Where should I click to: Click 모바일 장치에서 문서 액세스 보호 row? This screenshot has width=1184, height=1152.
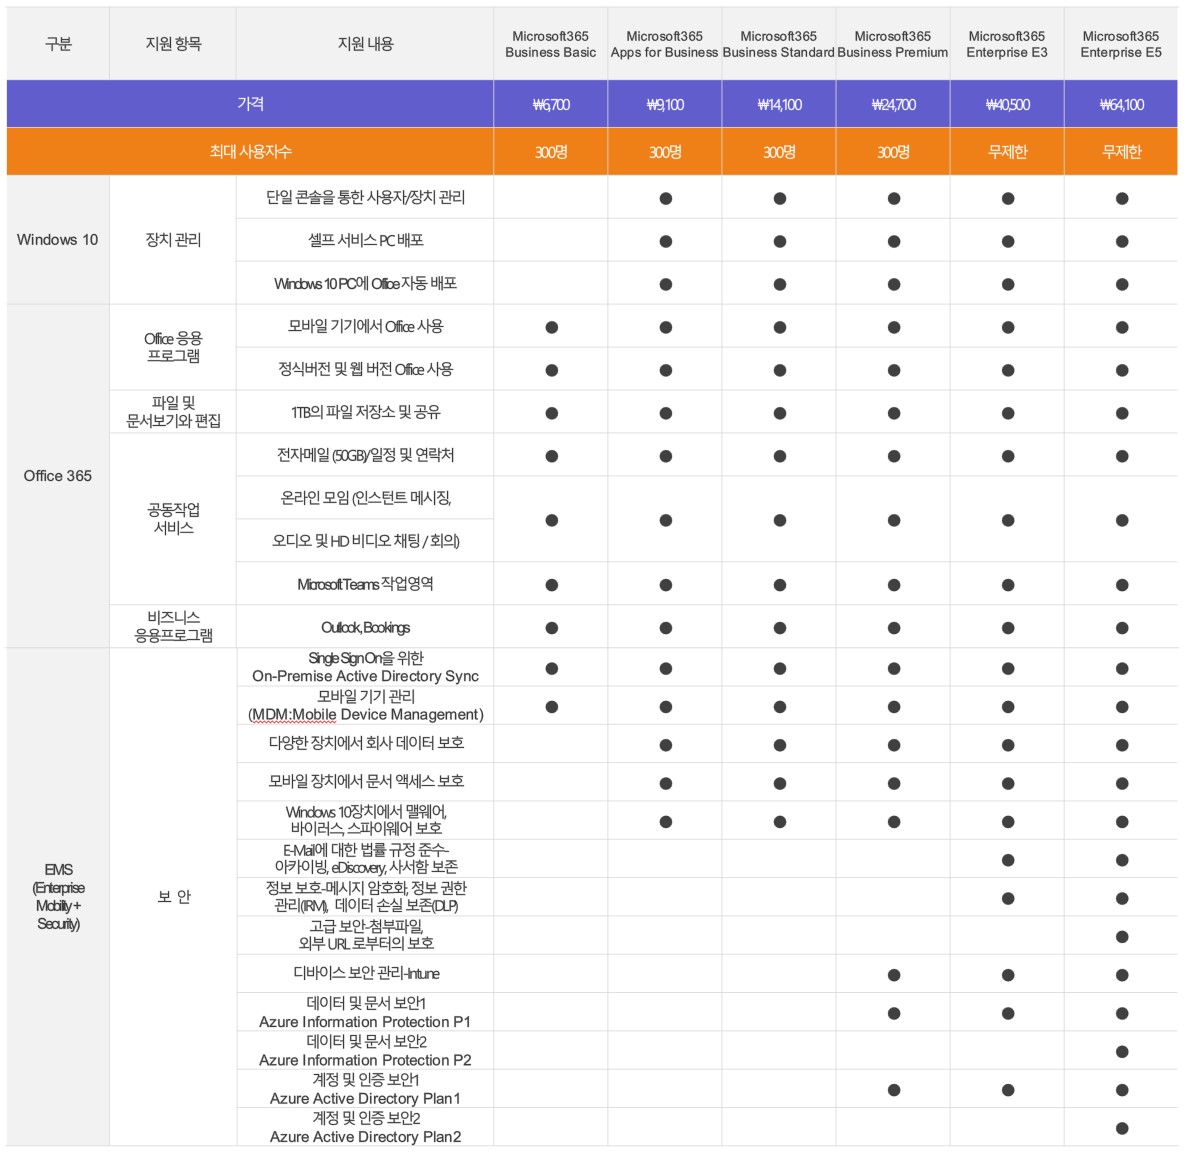point(365,782)
